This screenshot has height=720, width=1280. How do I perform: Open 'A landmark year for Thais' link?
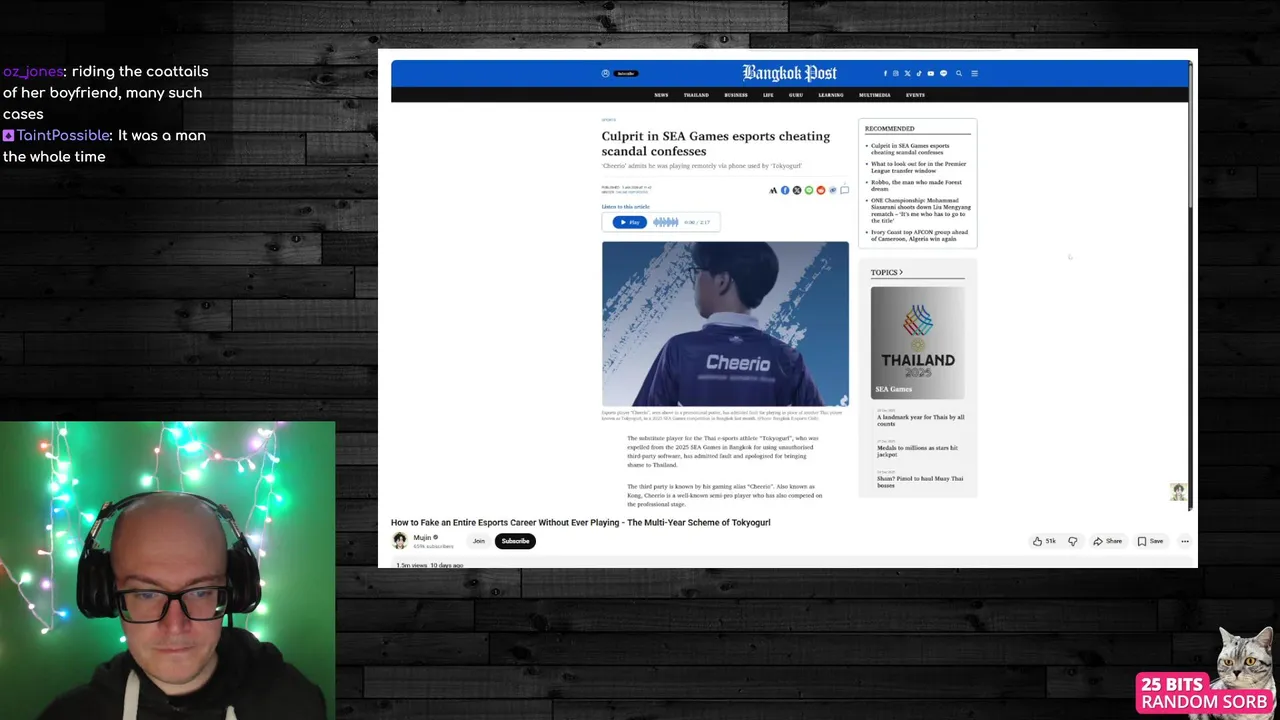[x=921, y=420]
